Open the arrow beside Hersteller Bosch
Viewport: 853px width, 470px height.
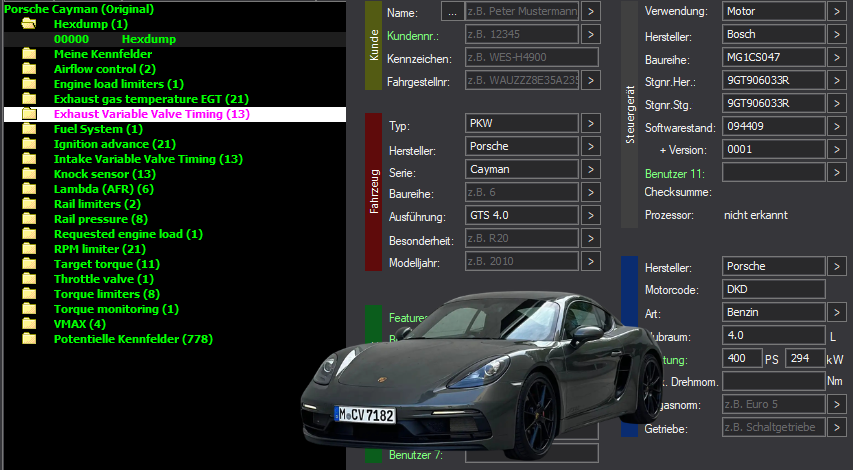point(837,34)
